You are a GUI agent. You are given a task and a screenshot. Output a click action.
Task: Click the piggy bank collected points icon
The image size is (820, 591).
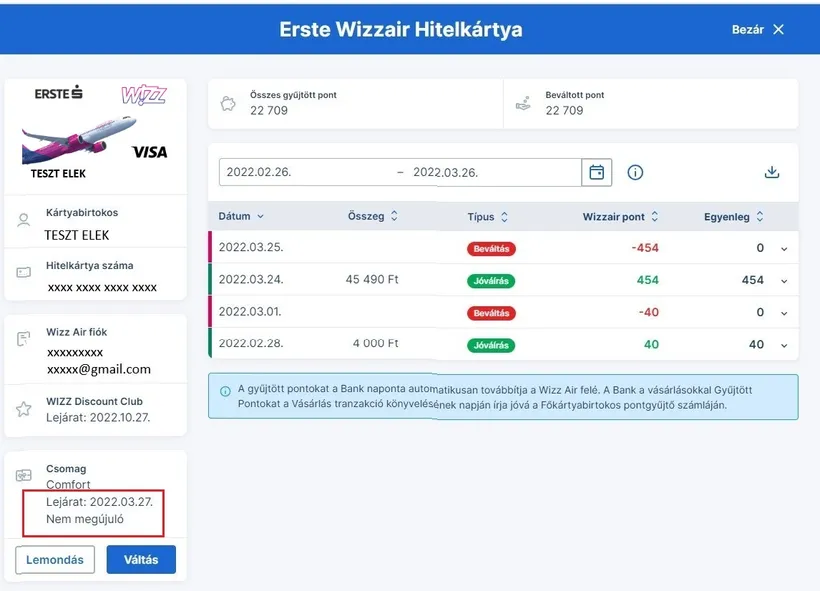click(x=229, y=103)
